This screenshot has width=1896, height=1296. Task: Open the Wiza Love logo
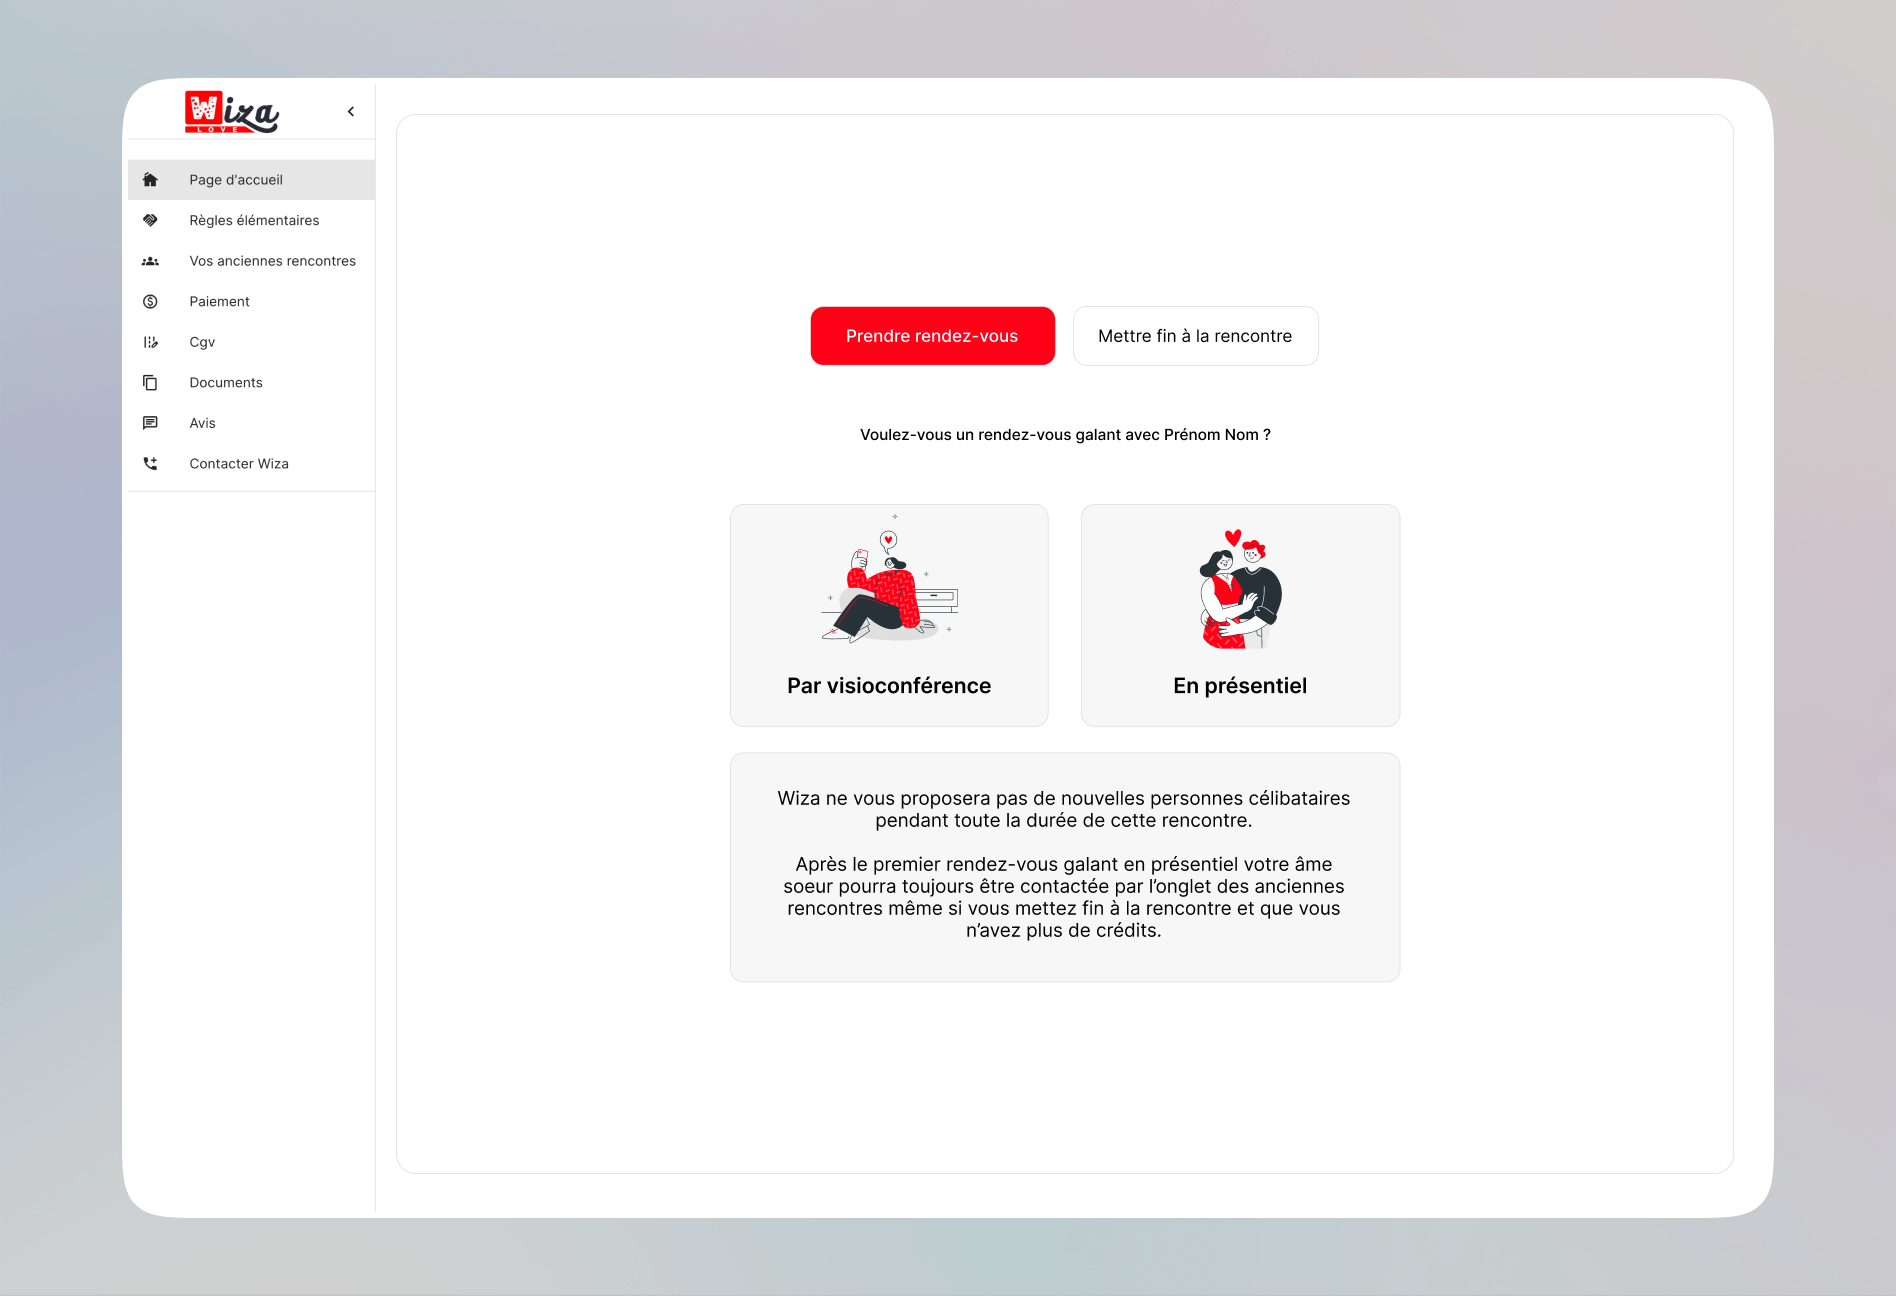coord(232,112)
